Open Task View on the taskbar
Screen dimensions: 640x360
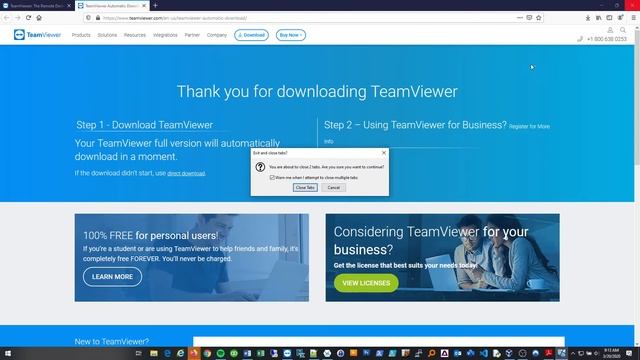[x=138, y=353]
